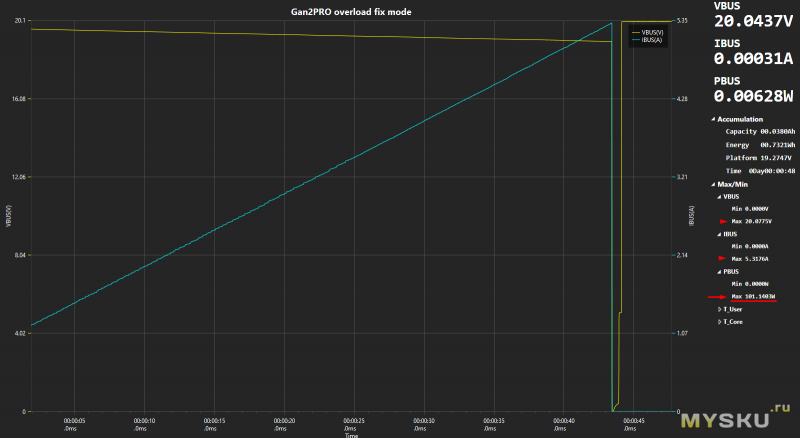This screenshot has height=438, width=800.
Task: Collapse the PBUS subsection under Max/Min
Action: [719, 272]
